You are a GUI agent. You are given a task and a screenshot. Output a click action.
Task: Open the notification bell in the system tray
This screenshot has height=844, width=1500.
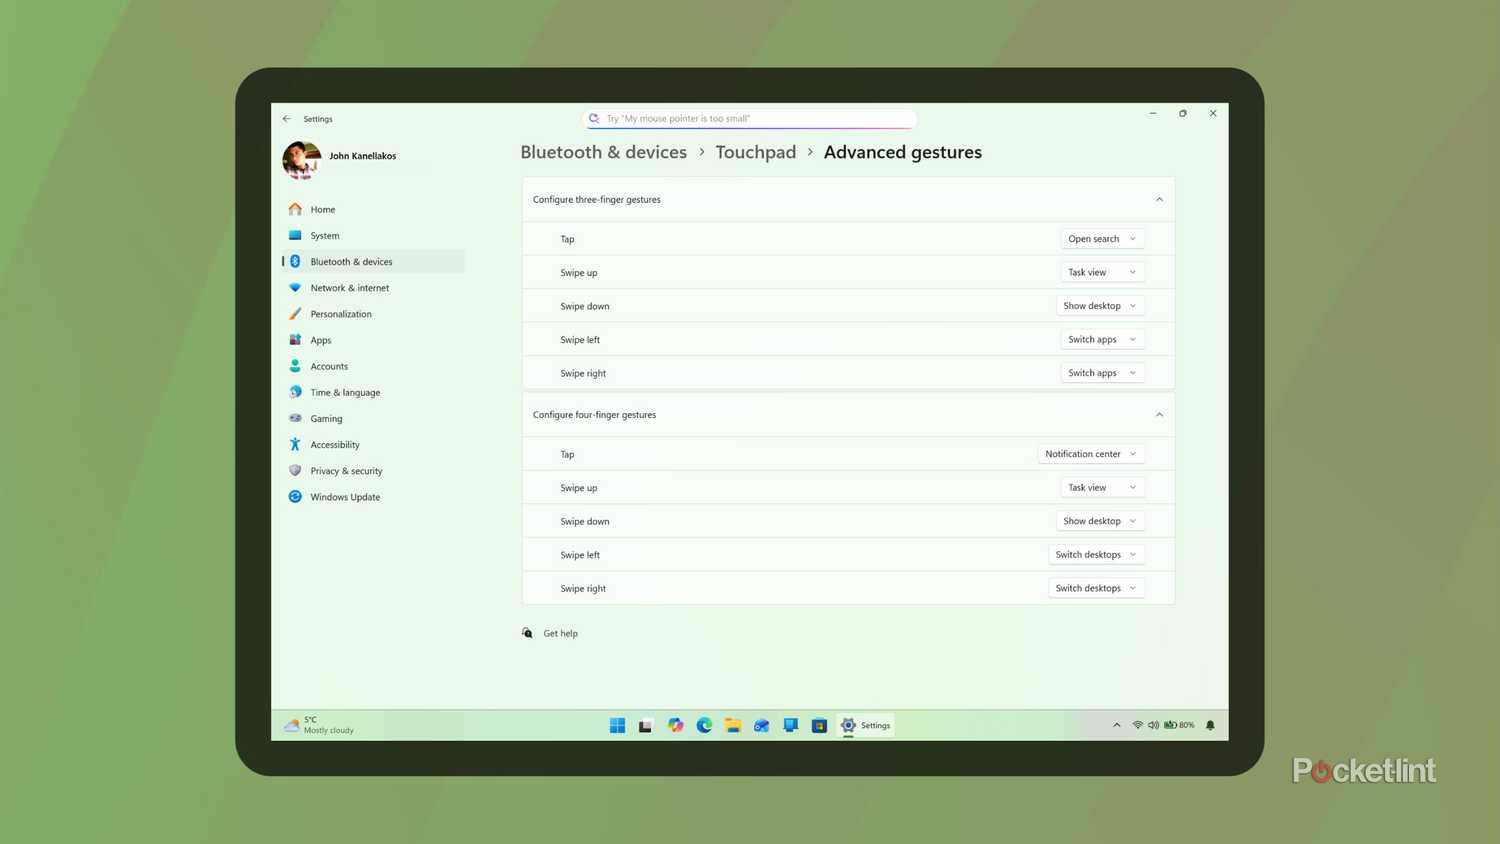click(1209, 725)
